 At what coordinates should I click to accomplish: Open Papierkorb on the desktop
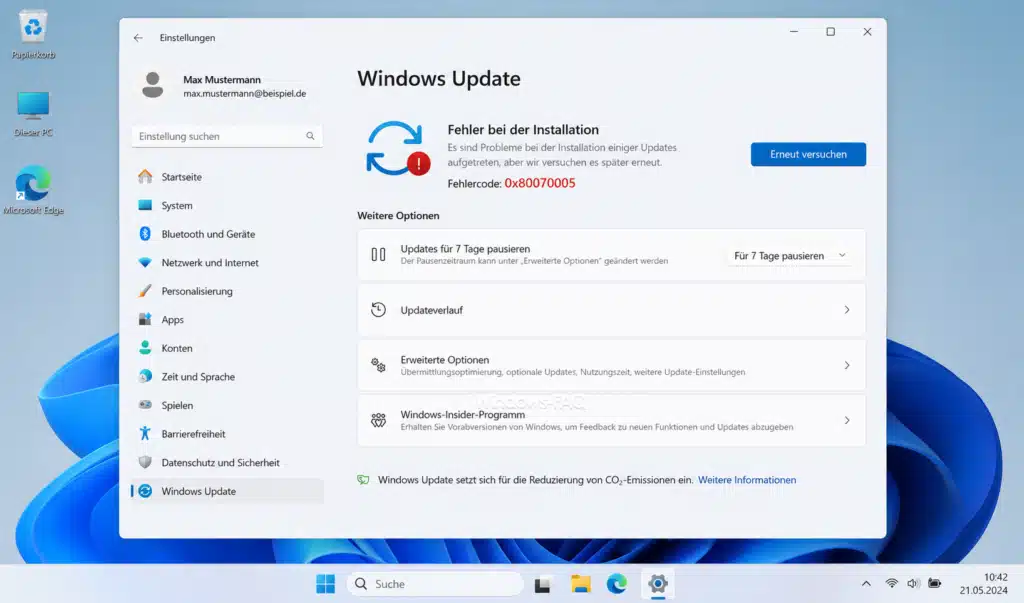point(33,35)
